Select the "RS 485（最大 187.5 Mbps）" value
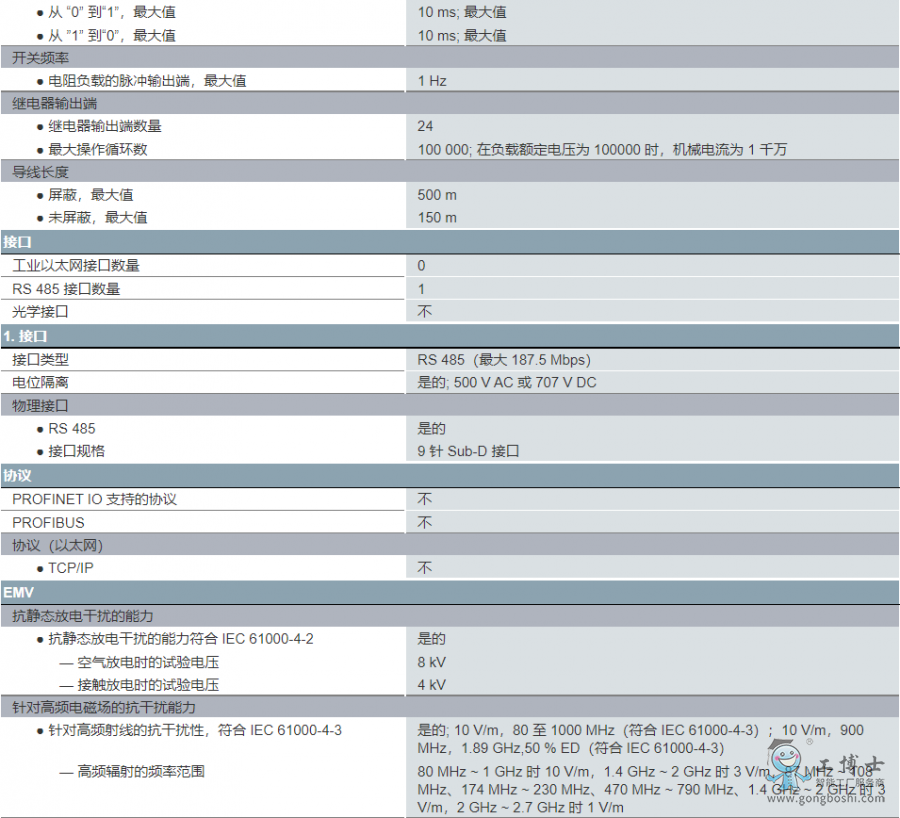This screenshot has width=900, height=818. click(503, 359)
